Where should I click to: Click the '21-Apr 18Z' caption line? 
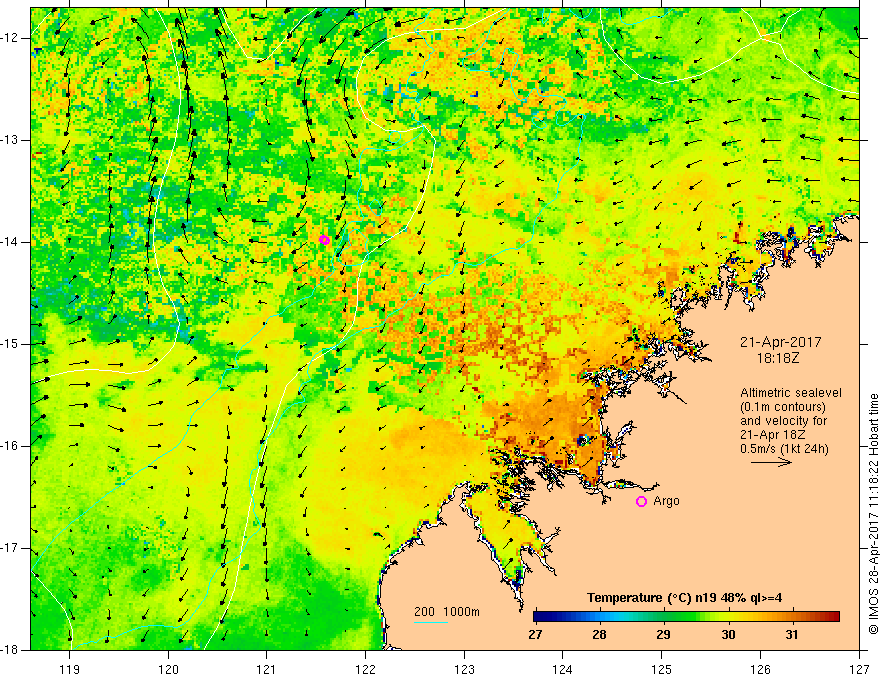(773, 435)
